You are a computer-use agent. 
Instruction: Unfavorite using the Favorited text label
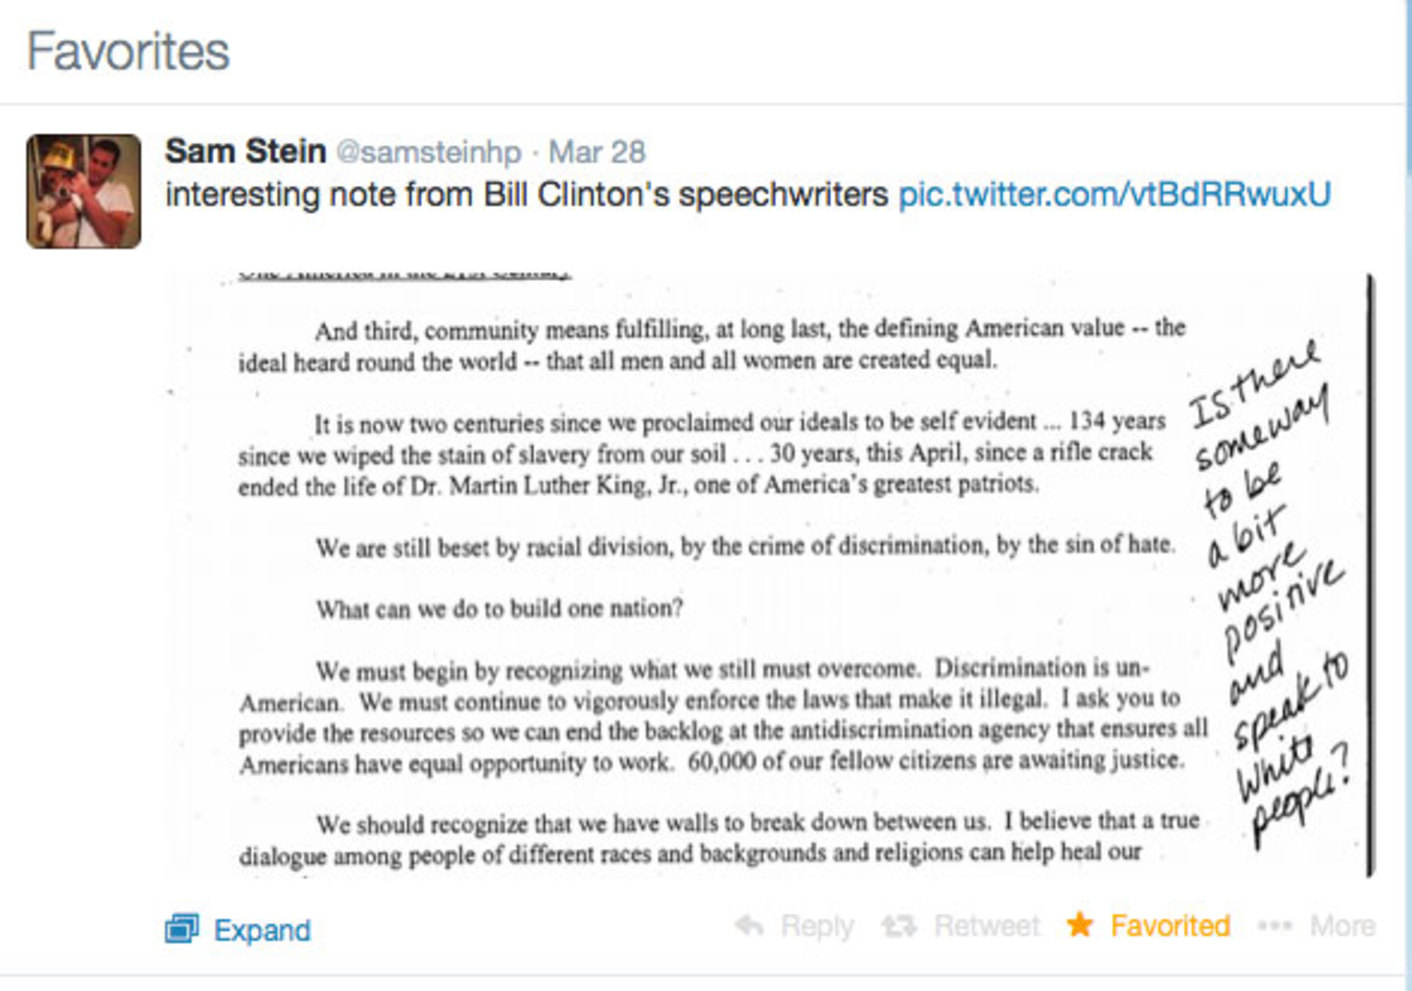(1170, 926)
